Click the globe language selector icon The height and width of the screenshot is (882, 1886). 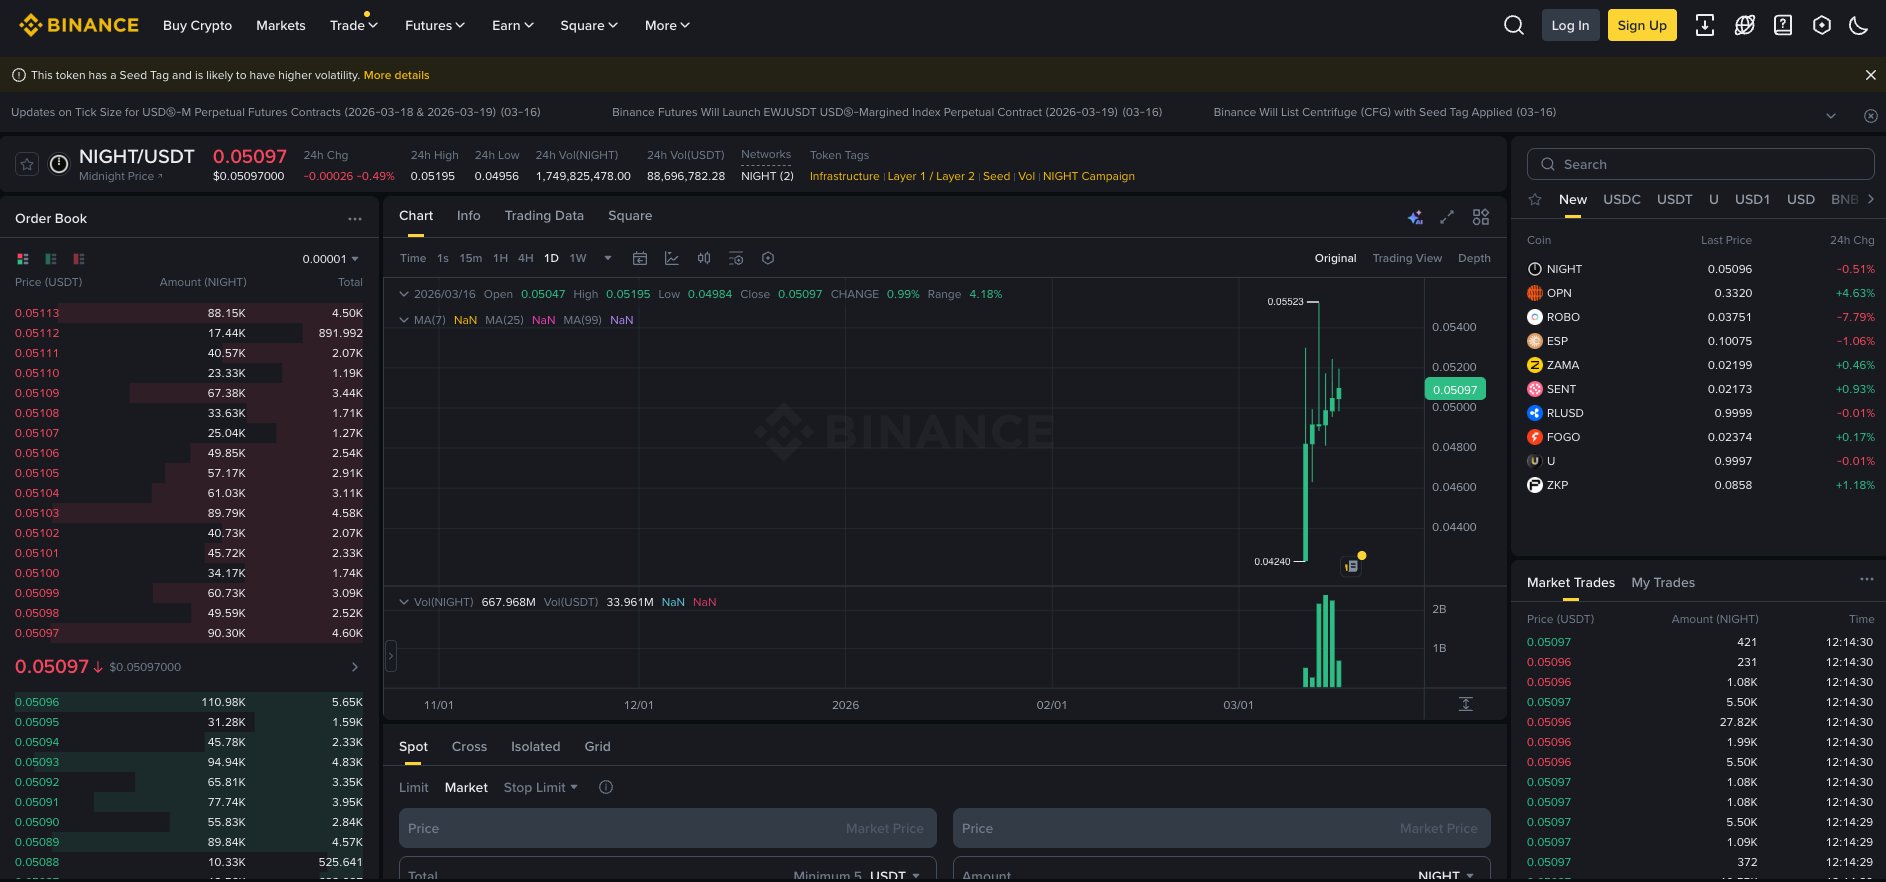click(x=1744, y=26)
